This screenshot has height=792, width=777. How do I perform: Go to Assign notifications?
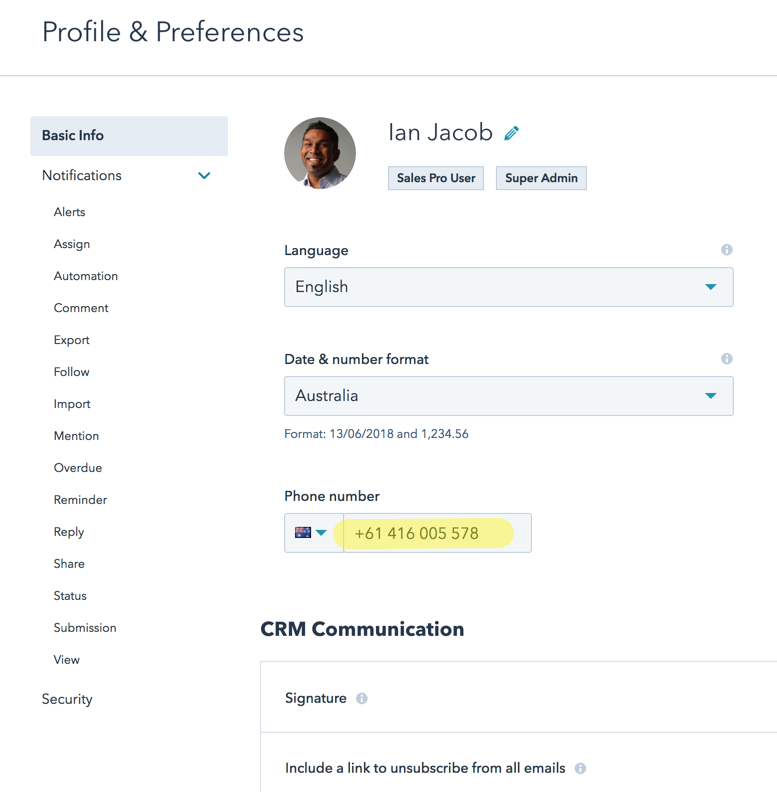pos(72,244)
